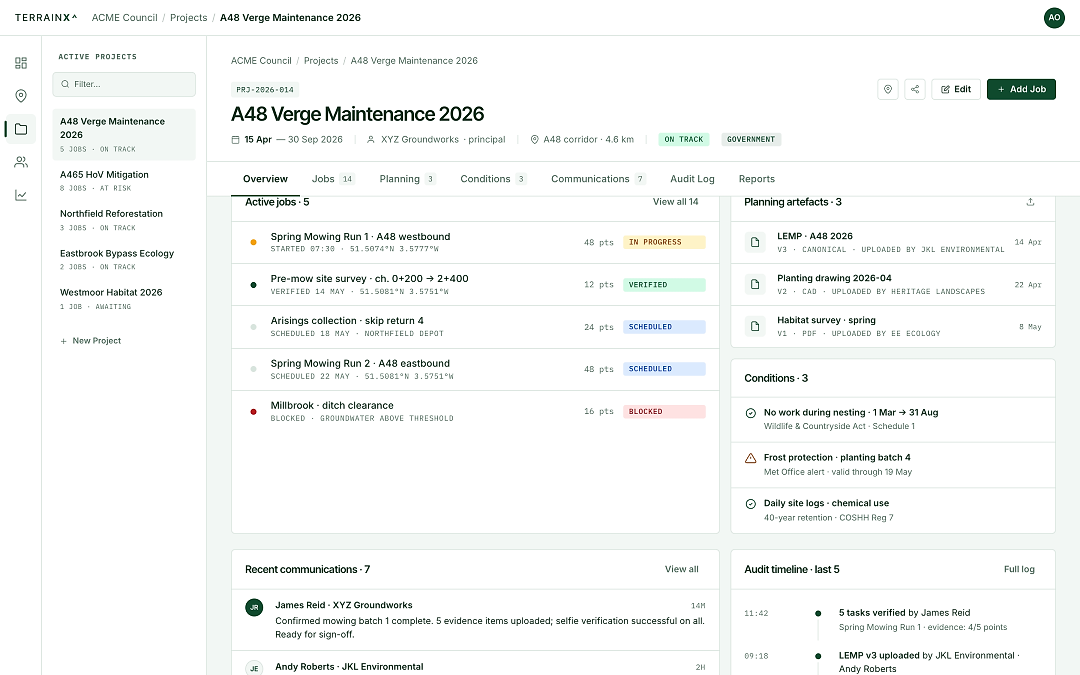Viewport: 1080px width, 675px height.
Task: Open the Conditions tab
Action: 493,179
